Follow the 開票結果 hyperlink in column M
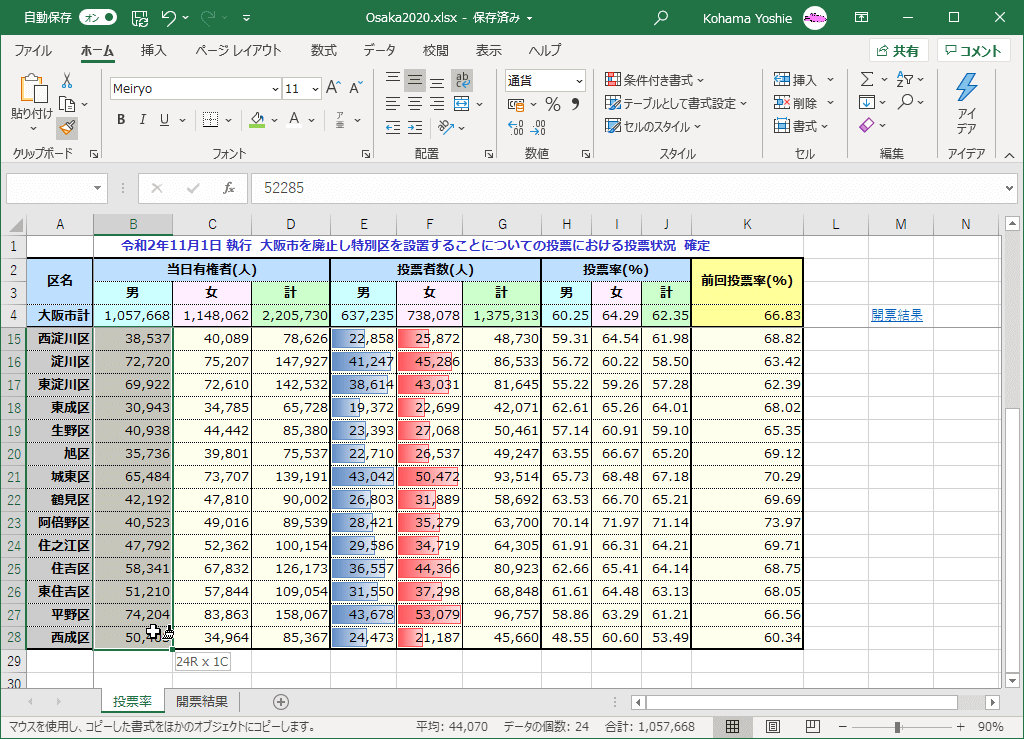This screenshot has height=739, width=1024. pos(896,315)
